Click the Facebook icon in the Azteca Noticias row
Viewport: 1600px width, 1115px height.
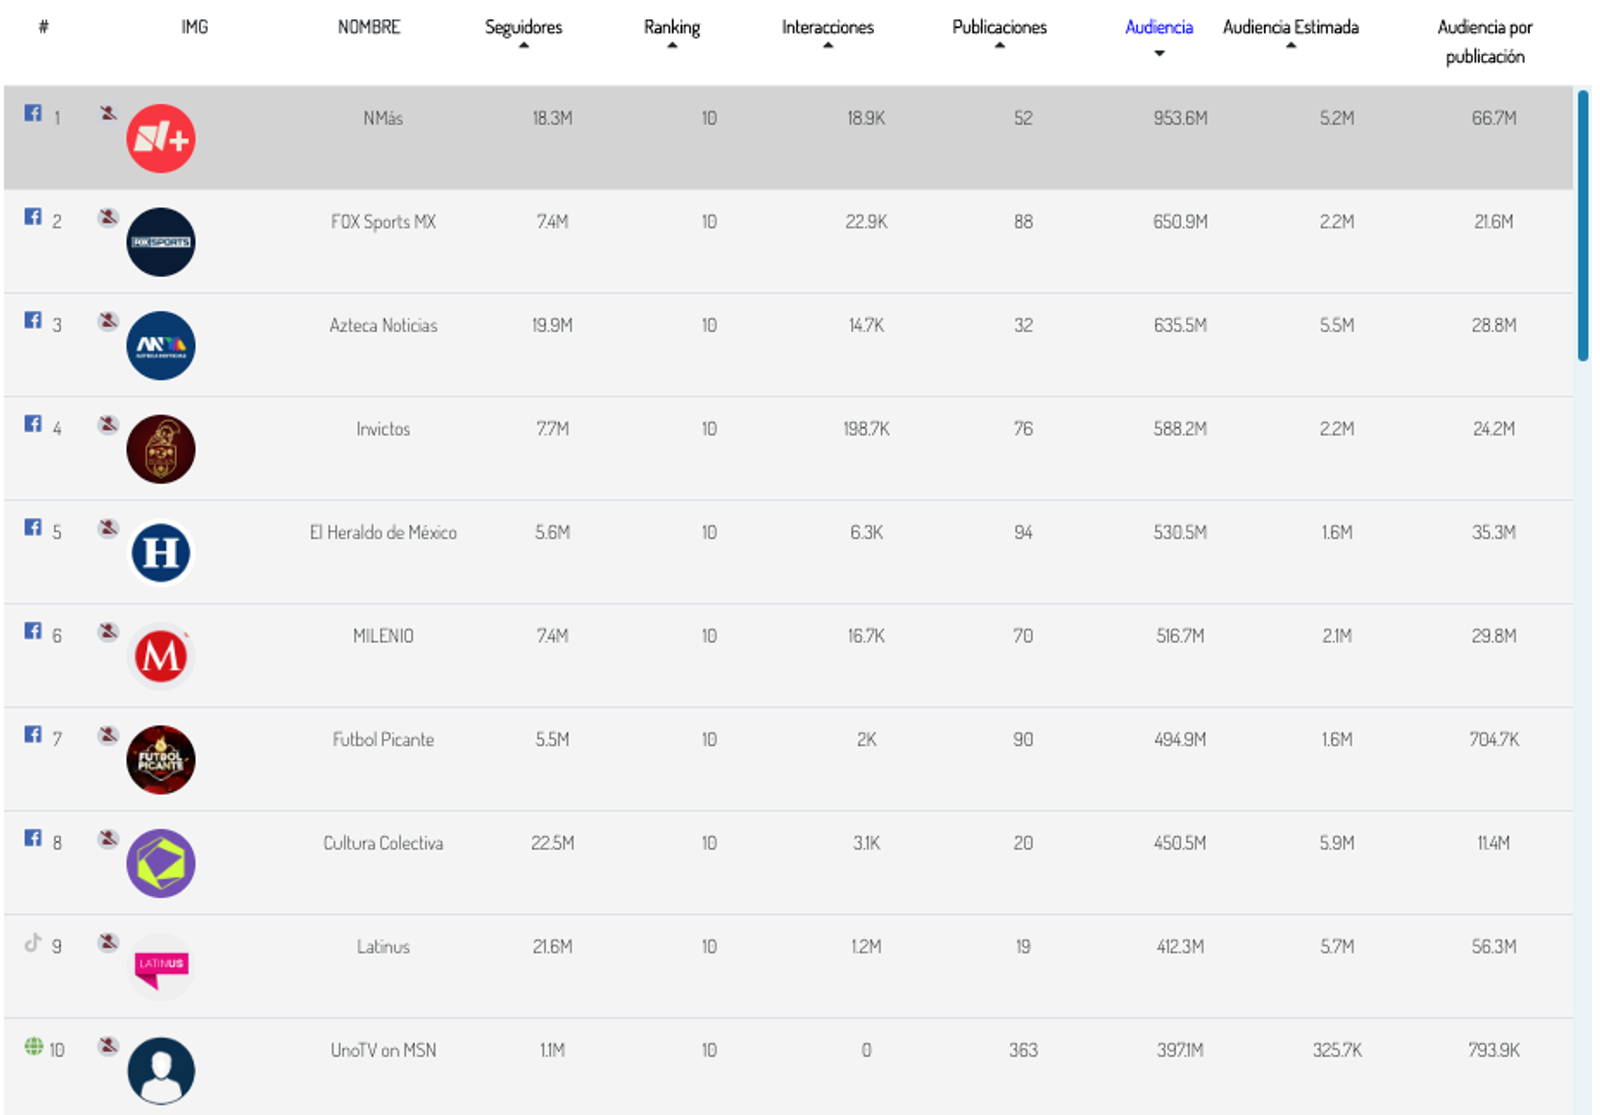(33, 320)
